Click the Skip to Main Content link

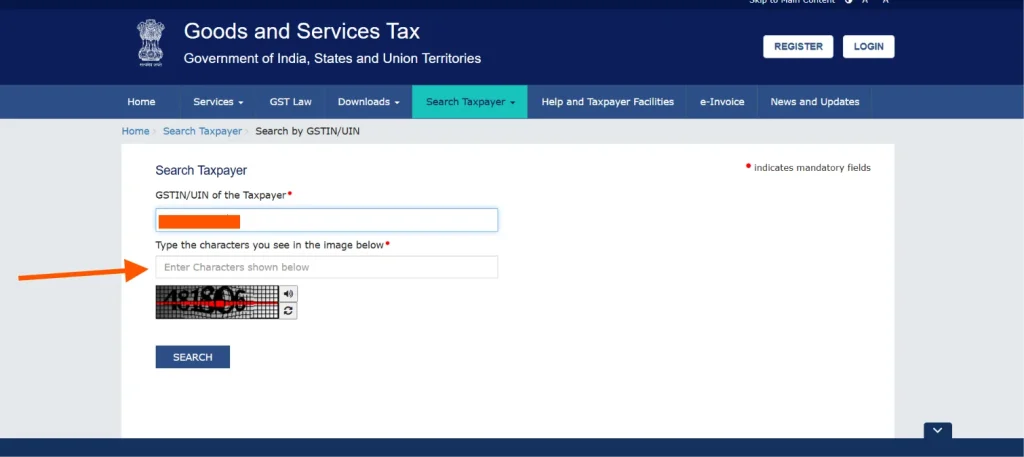coord(792,2)
